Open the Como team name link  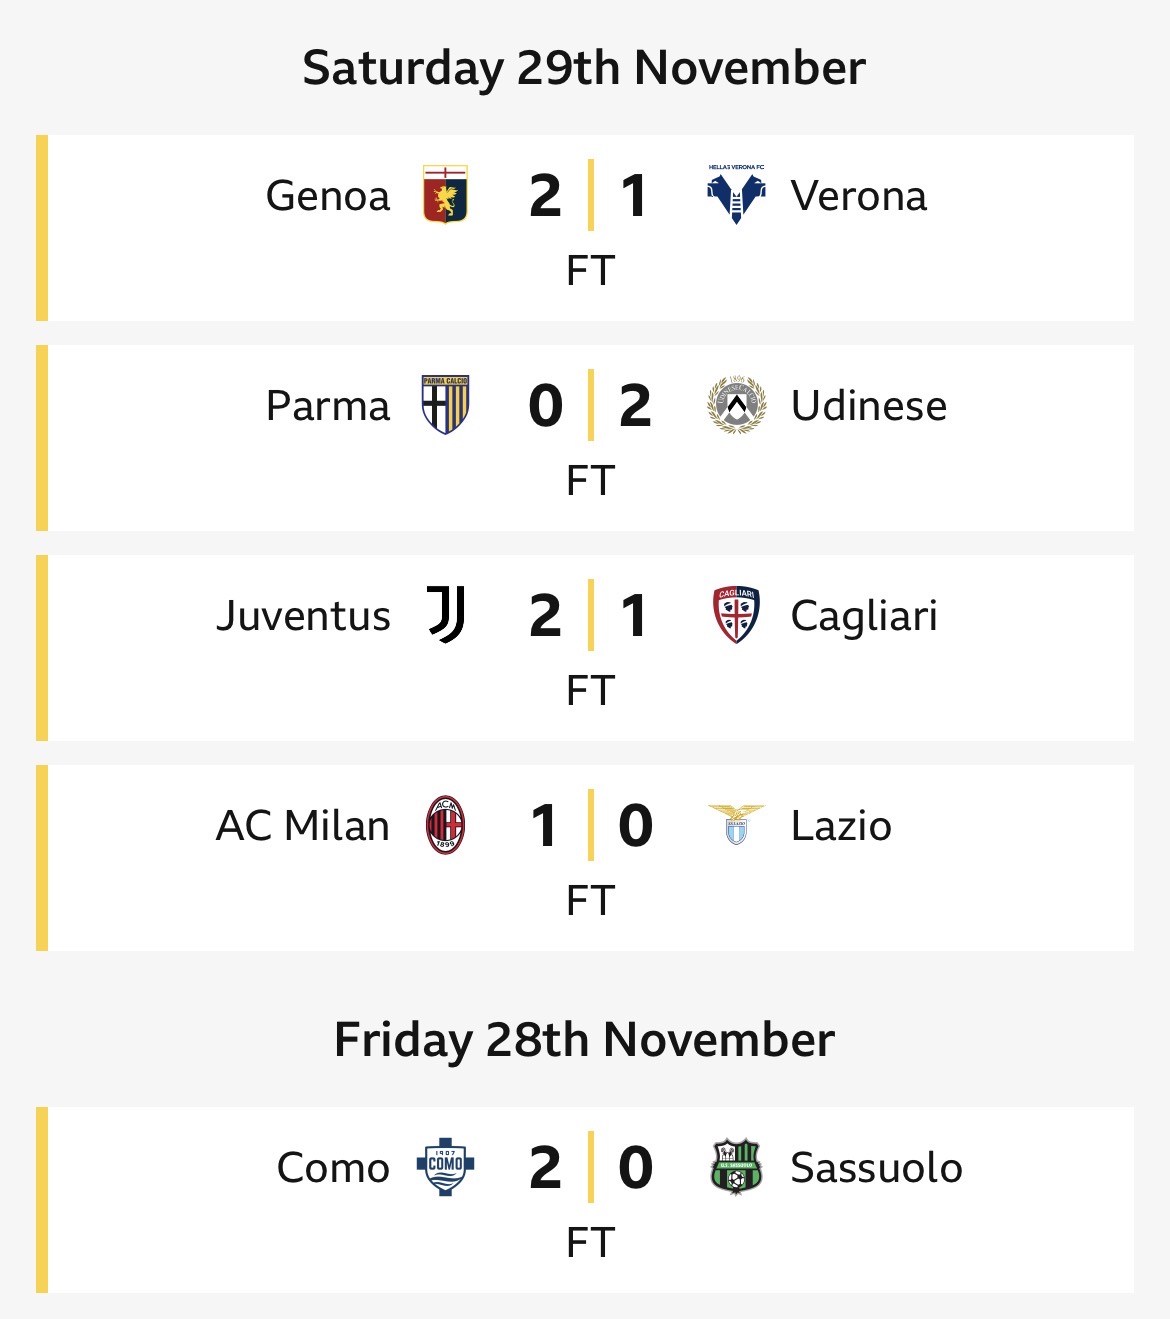pyautogui.click(x=333, y=1168)
